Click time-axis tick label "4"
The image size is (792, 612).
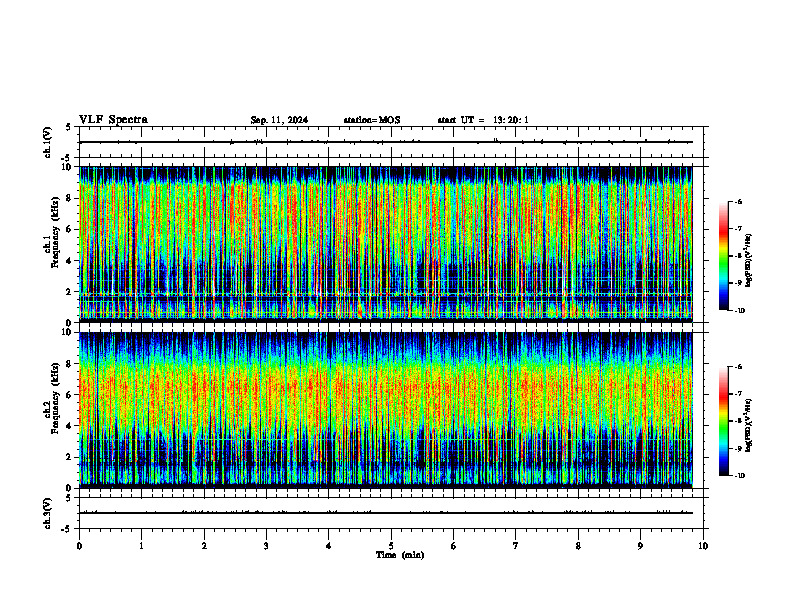(328, 546)
